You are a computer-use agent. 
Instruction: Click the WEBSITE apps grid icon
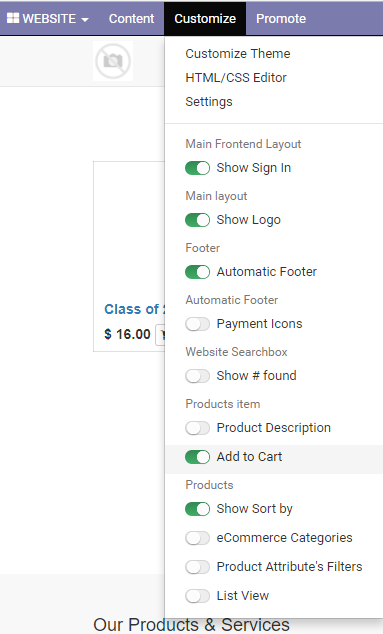[13, 18]
